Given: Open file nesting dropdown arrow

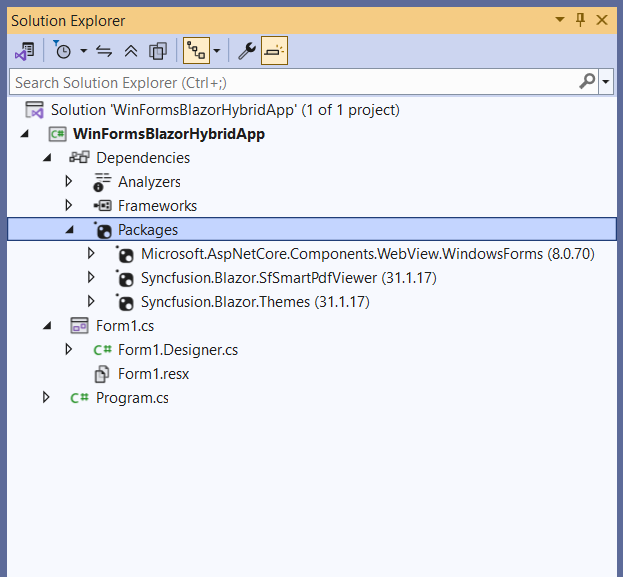Looking at the screenshot, I should [217, 51].
